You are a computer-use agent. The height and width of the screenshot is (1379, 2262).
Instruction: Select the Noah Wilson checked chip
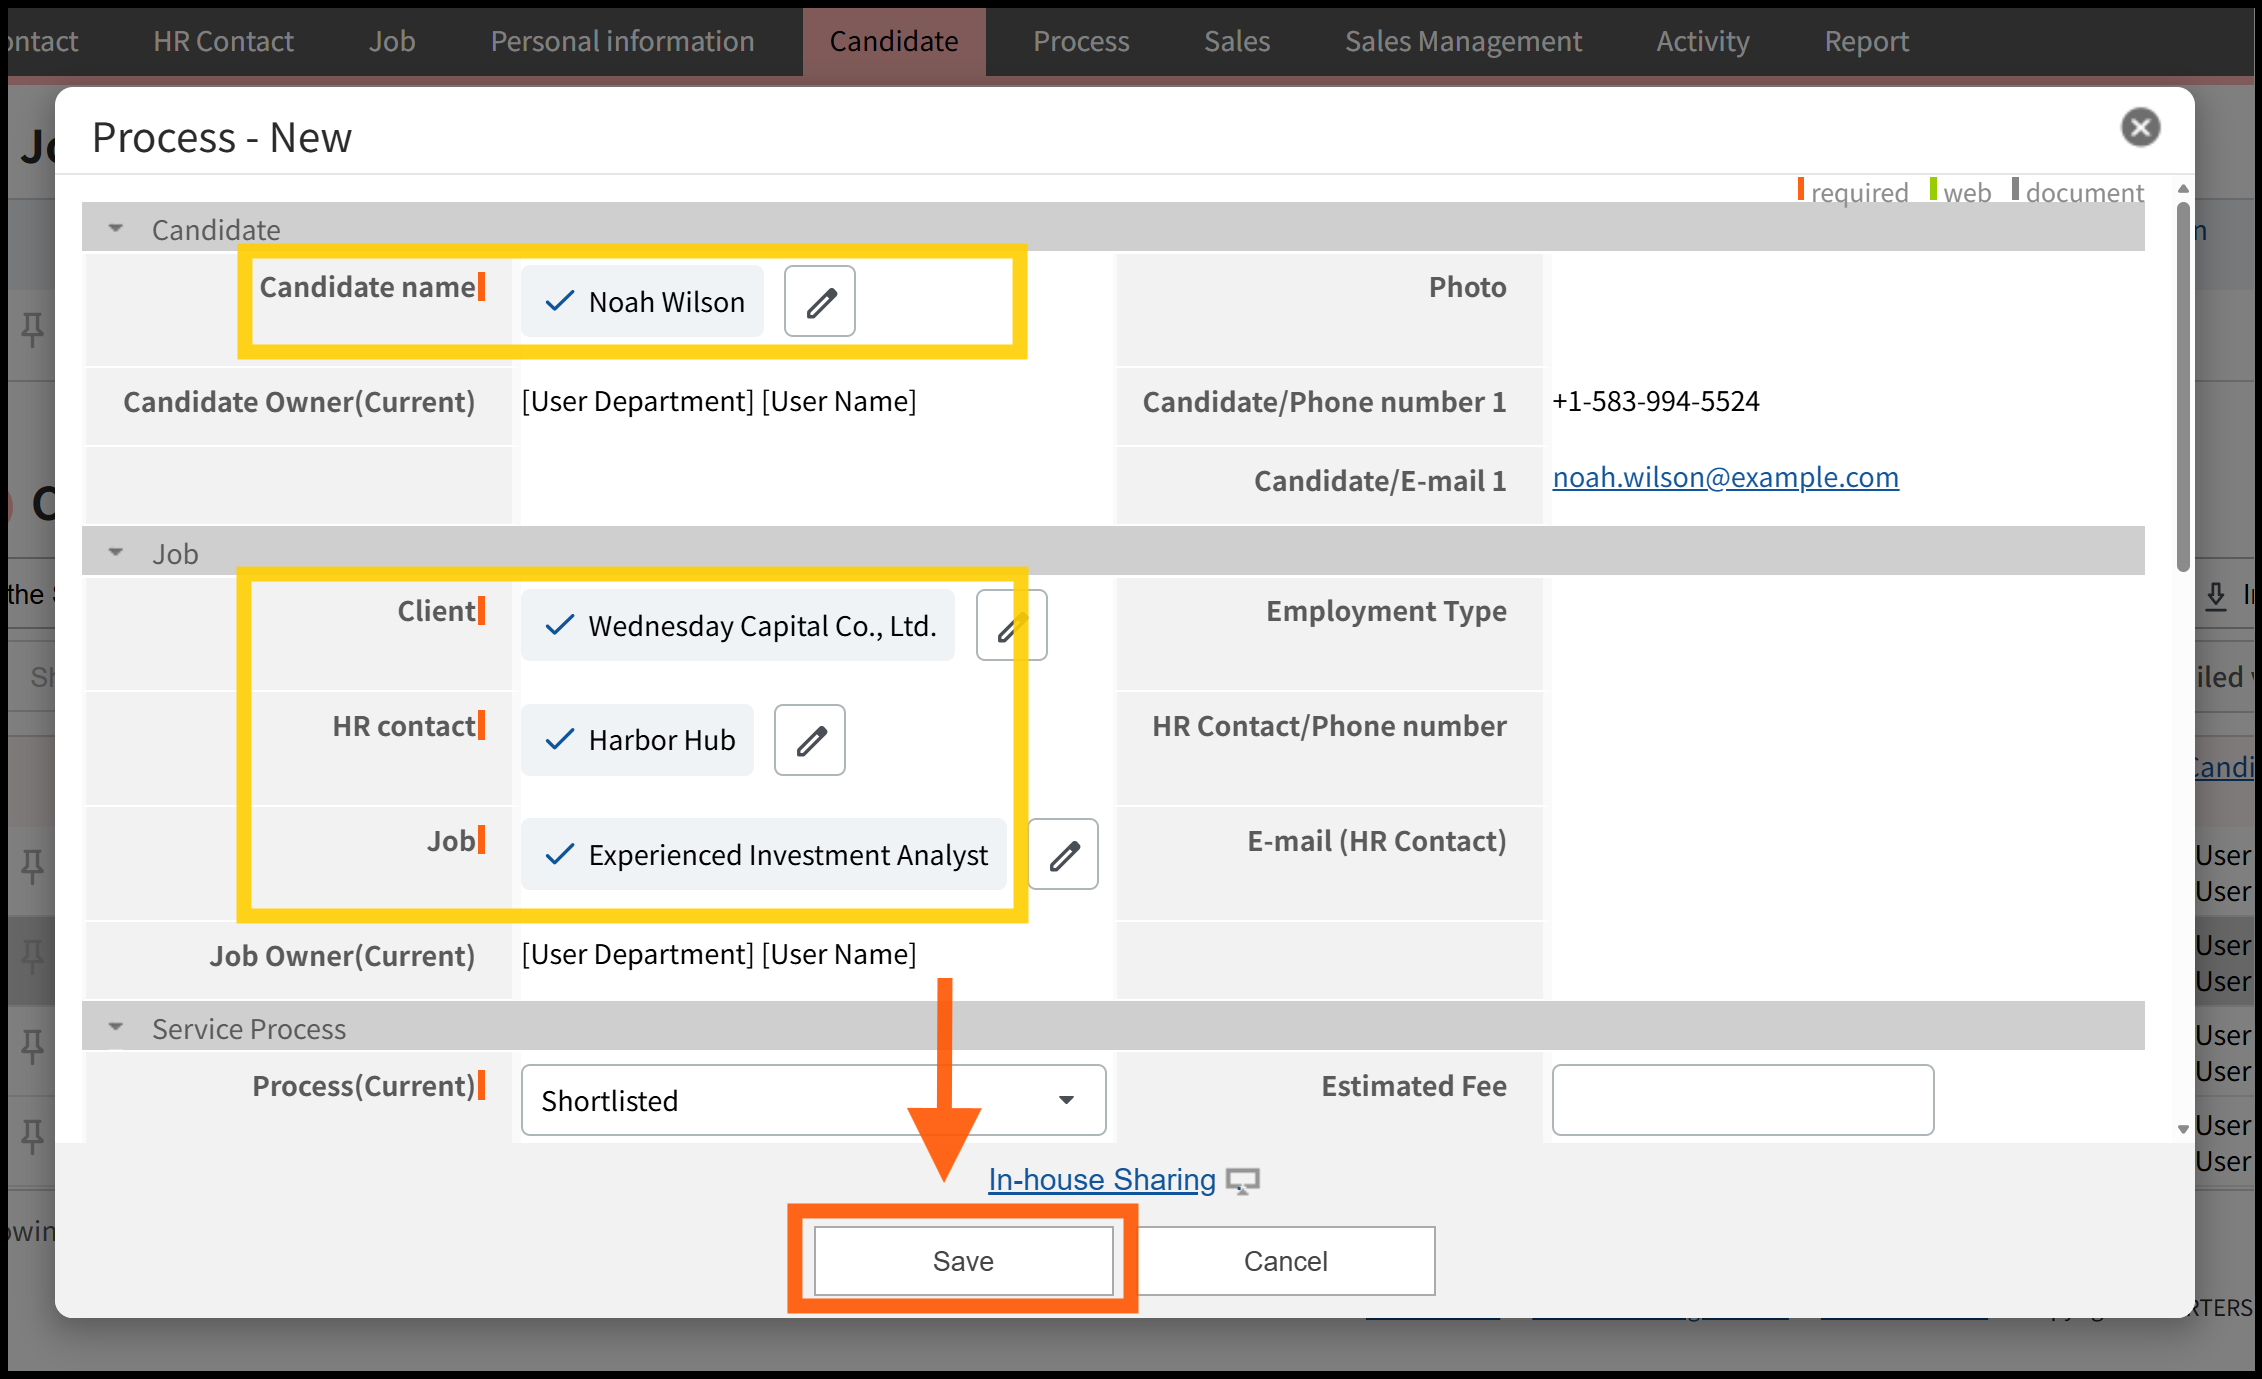(643, 302)
